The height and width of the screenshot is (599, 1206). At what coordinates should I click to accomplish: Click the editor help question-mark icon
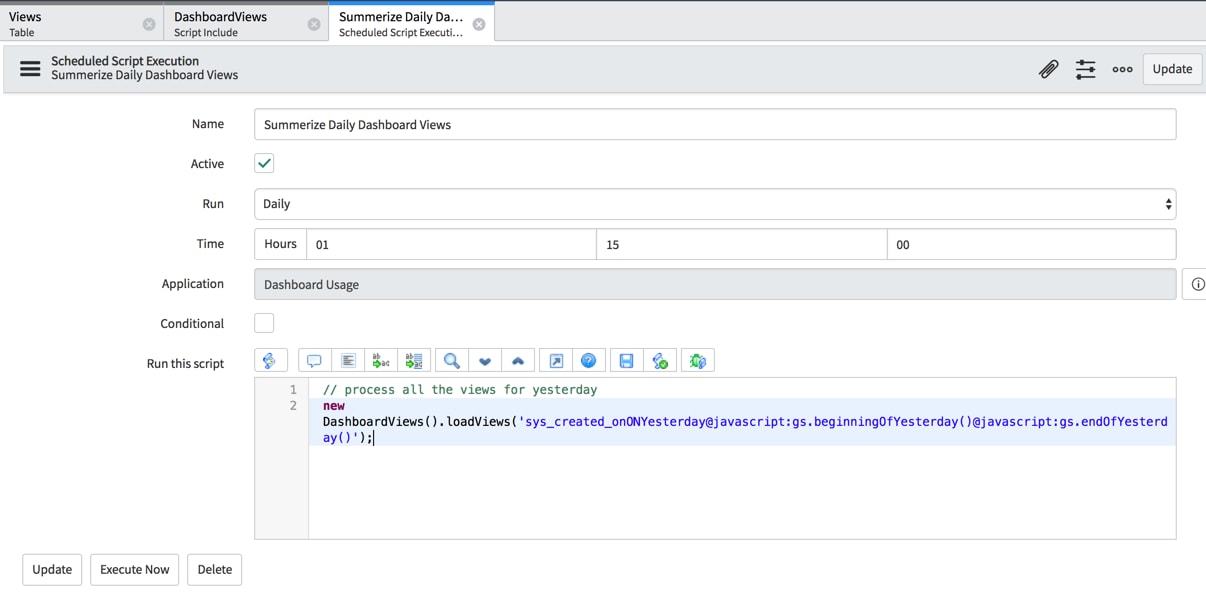(x=588, y=360)
